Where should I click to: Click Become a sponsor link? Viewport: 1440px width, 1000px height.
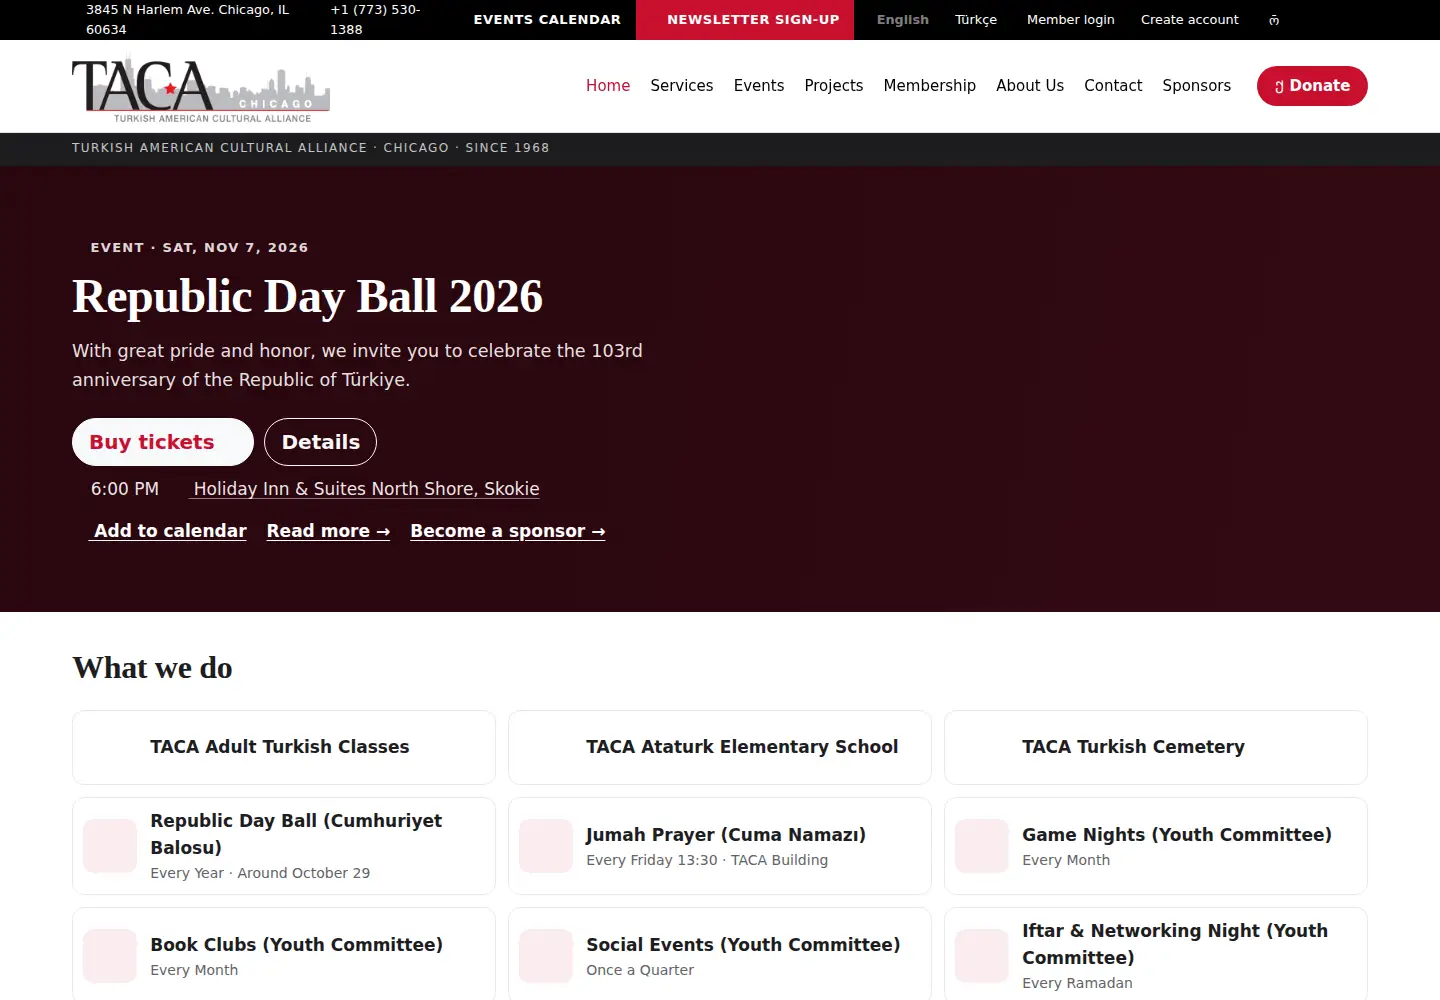[x=508, y=531]
